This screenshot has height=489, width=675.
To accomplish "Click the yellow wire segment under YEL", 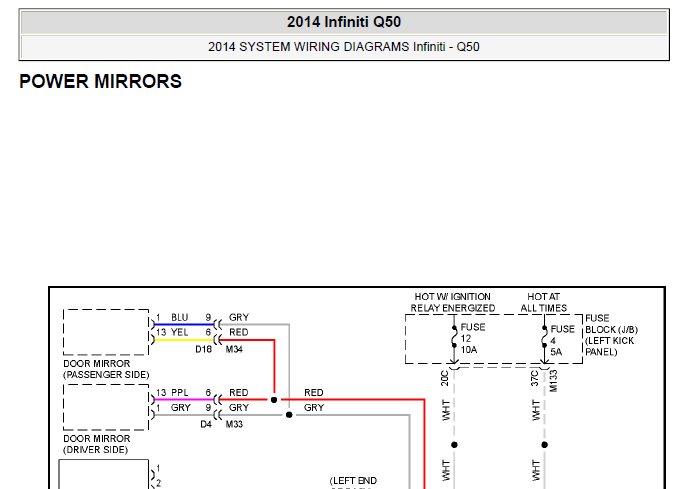I will 184,340.
